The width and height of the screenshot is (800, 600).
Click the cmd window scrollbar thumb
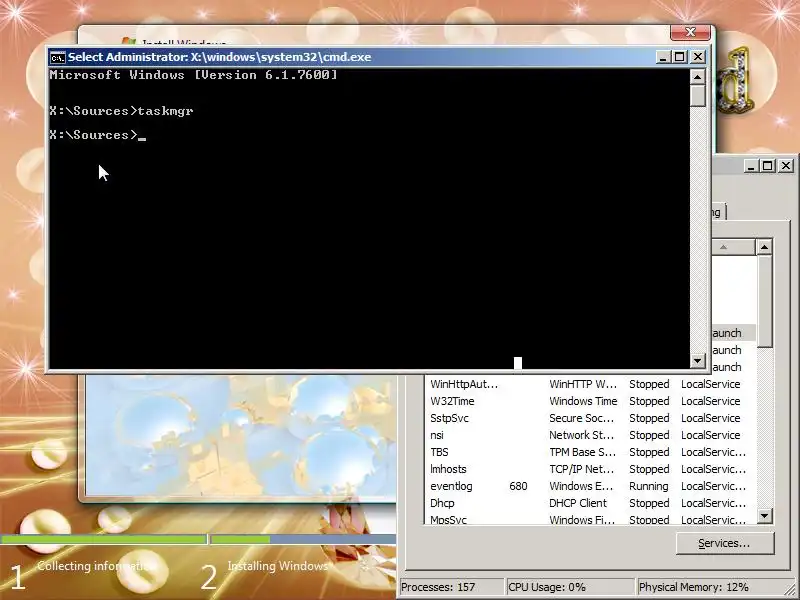(x=697, y=96)
